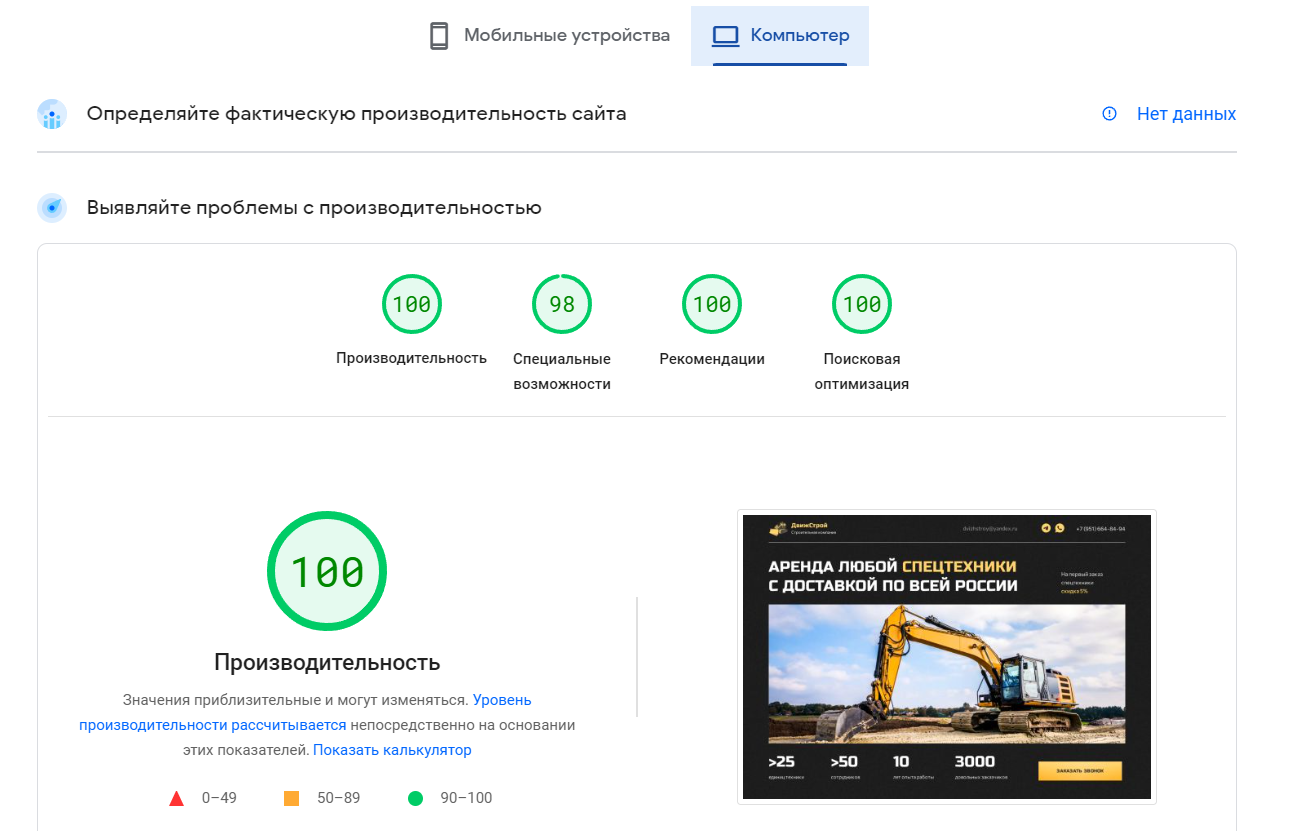Open the Нет данных link
Screen dimensions: 1296x831
(1186, 114)
